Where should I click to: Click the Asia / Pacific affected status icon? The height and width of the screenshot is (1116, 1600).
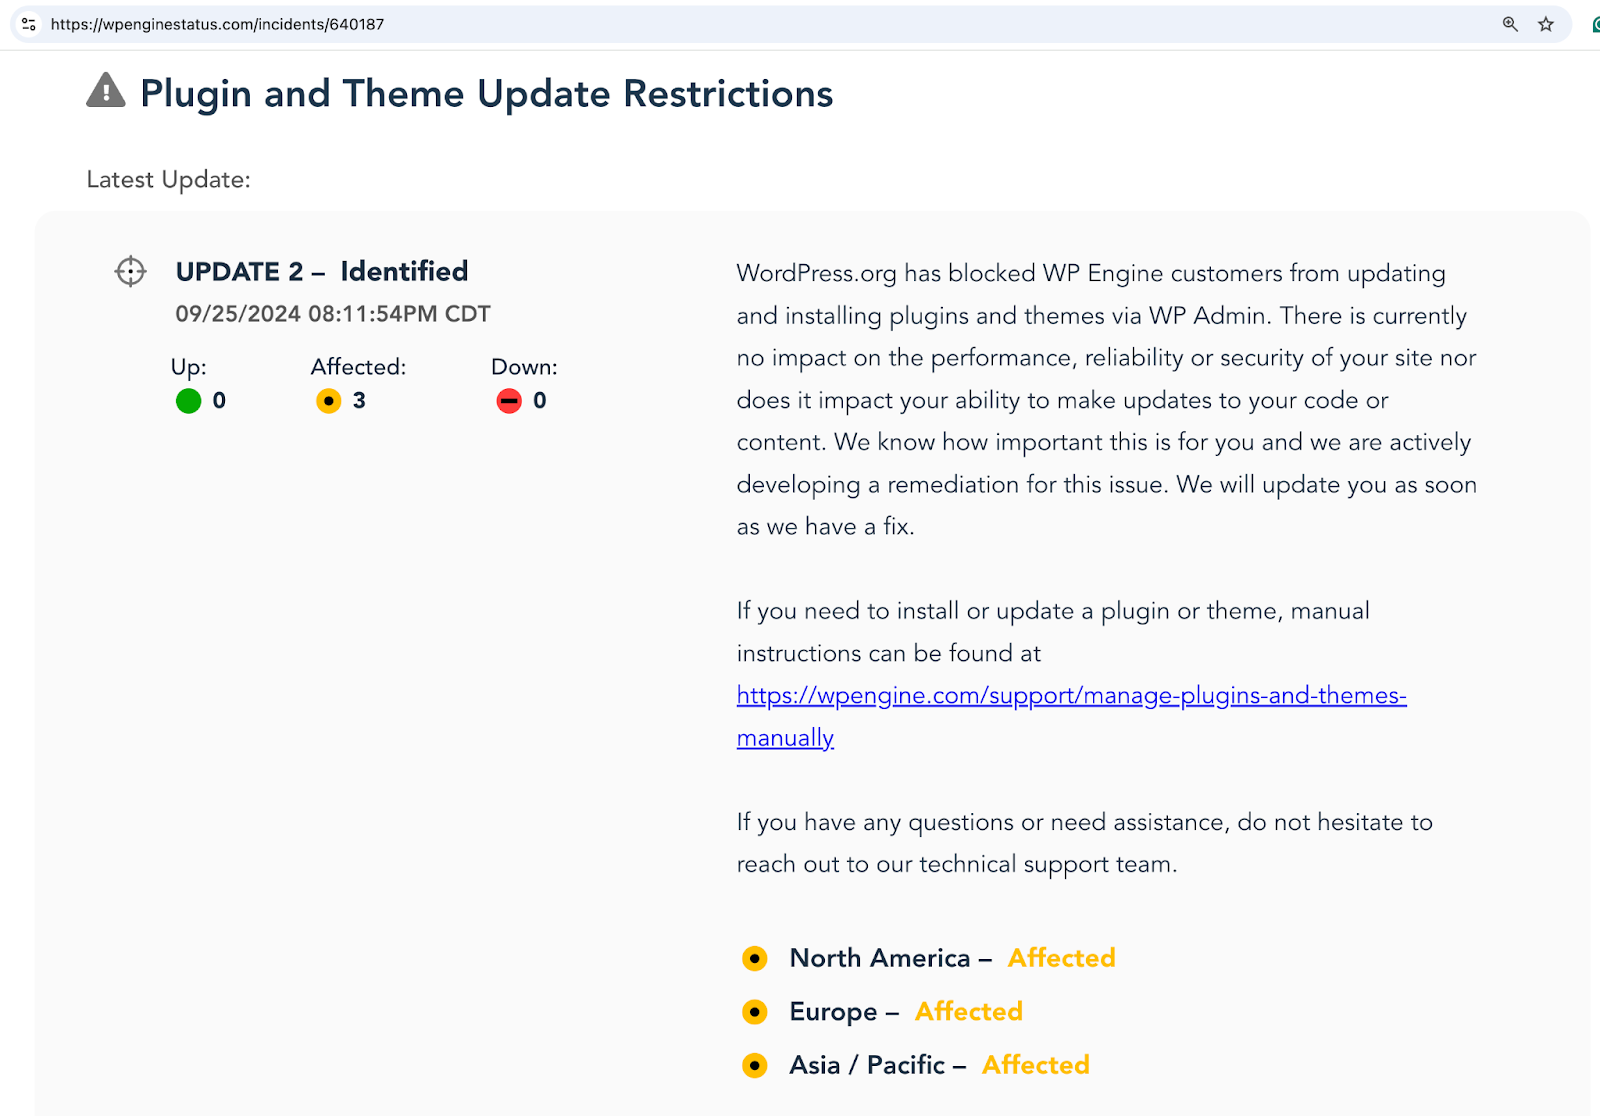click(755, 1066)
